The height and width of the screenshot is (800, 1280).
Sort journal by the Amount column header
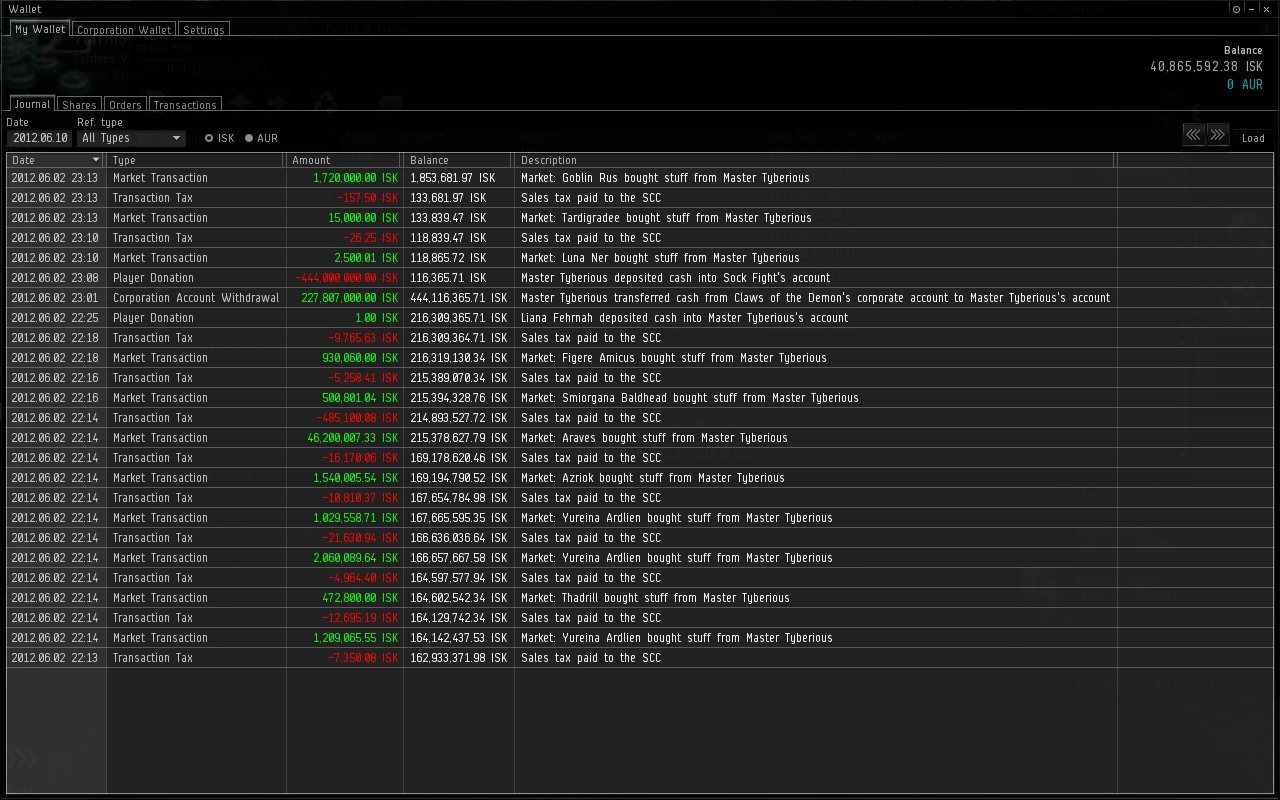pos(345,160)
